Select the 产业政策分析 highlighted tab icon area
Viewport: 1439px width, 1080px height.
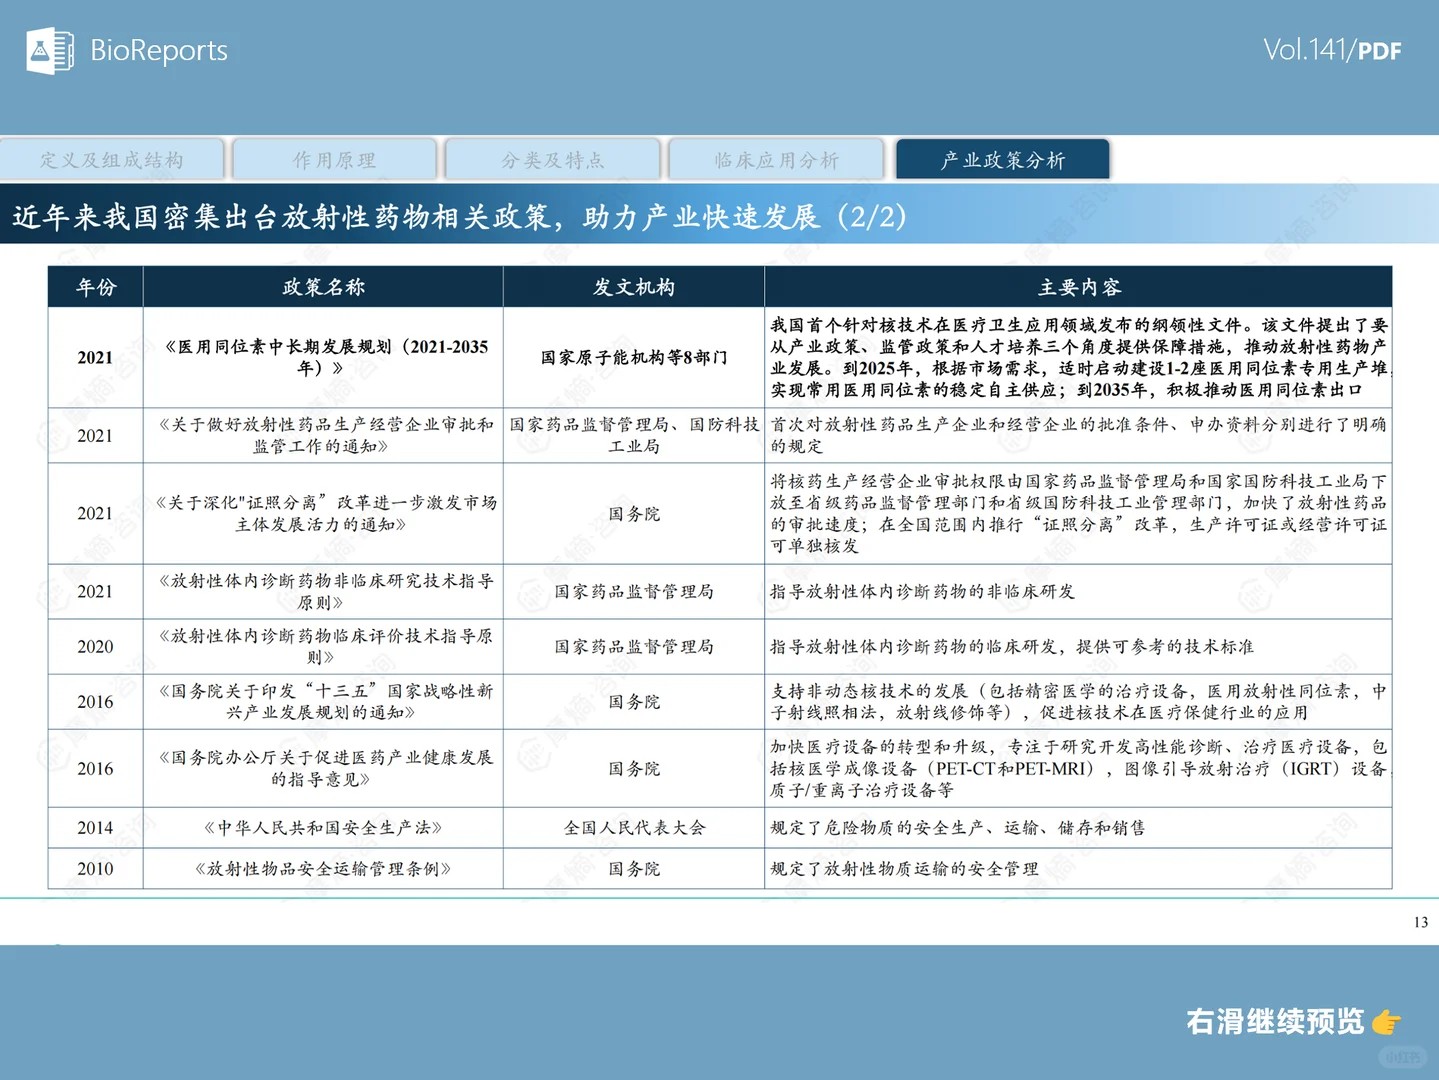point(1002,158)
